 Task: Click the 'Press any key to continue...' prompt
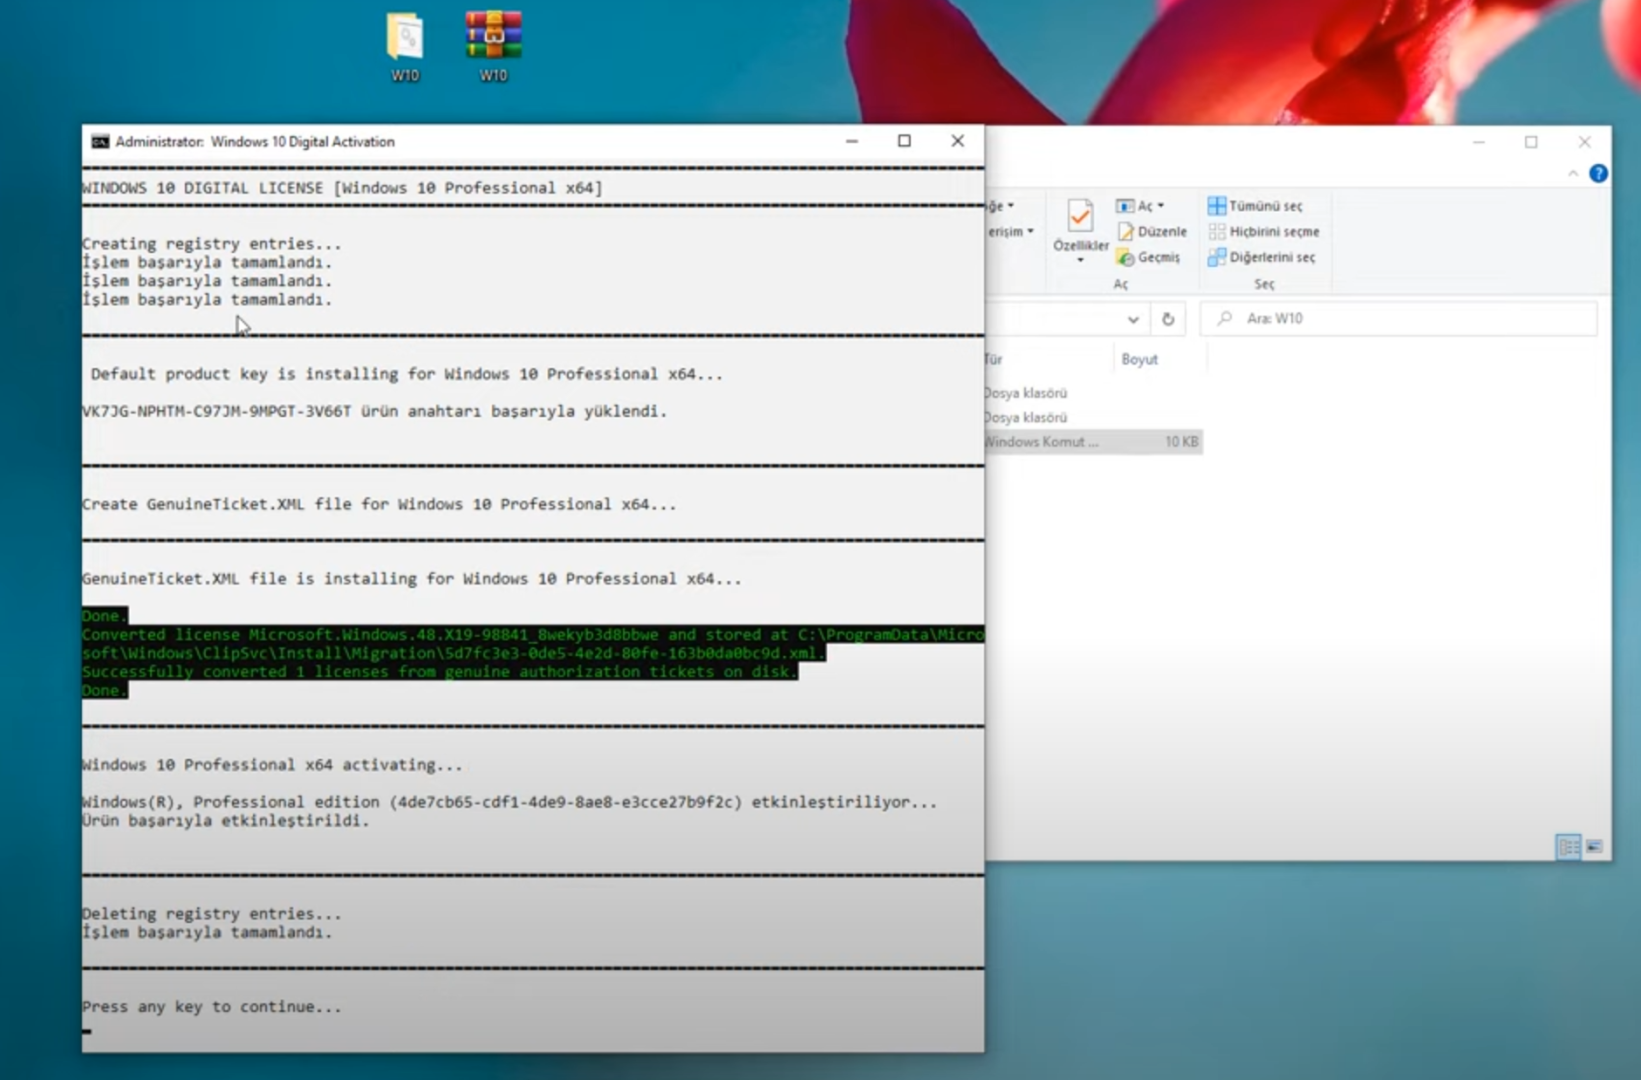212,1007
